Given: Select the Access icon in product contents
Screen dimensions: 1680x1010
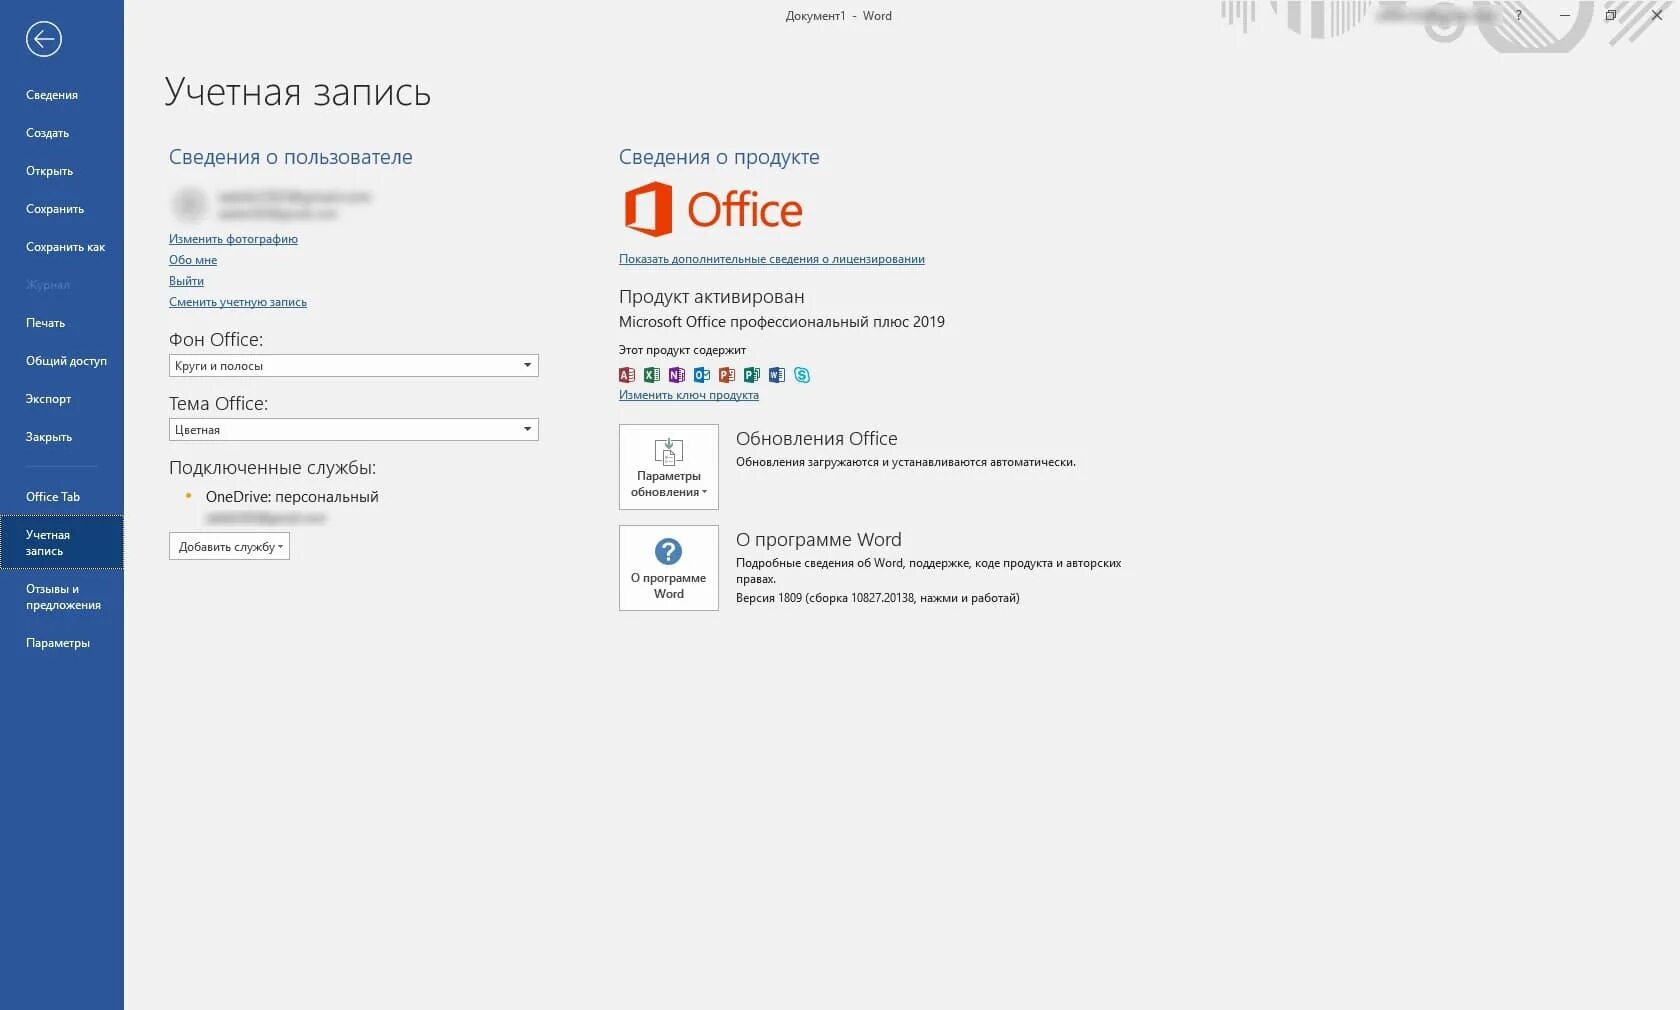Looking at the screenshot, I should tap(626, 375).
